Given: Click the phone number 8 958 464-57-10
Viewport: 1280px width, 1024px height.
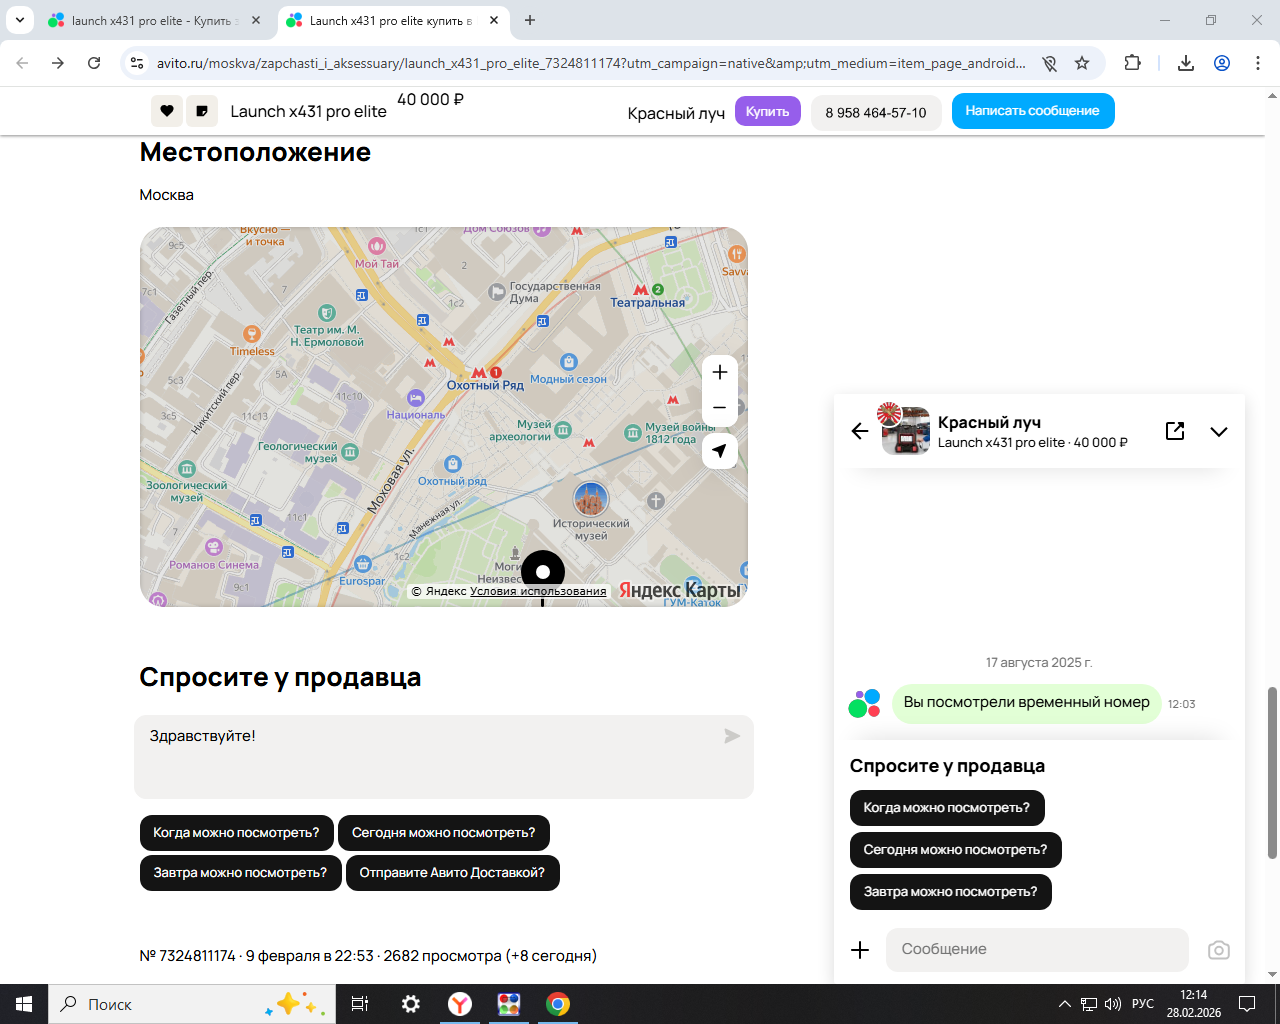Looking at the screenshot, I should coord(876,112).
